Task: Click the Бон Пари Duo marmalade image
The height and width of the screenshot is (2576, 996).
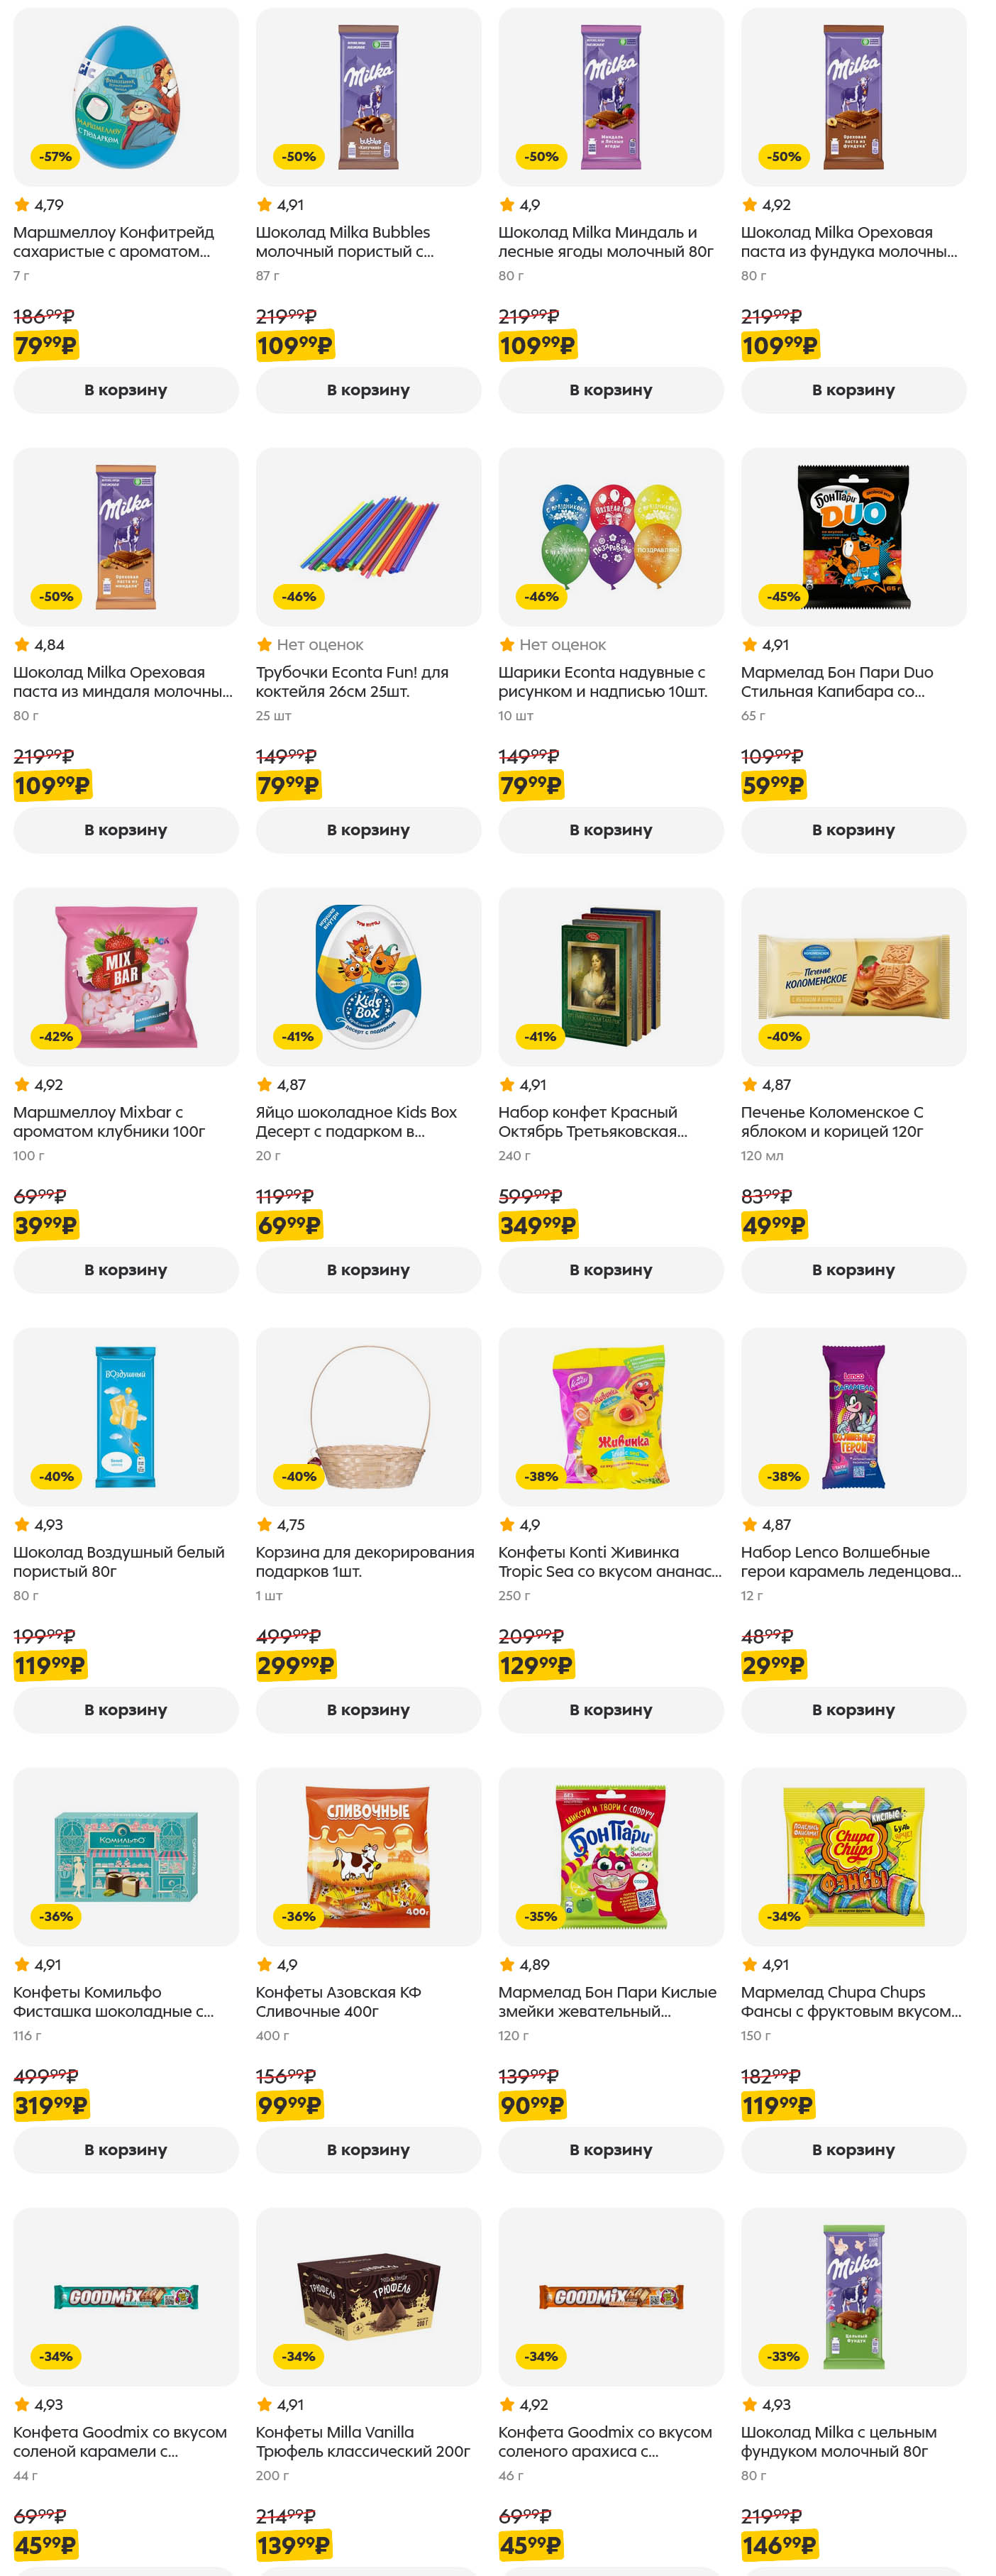Action: click(853, 536)
